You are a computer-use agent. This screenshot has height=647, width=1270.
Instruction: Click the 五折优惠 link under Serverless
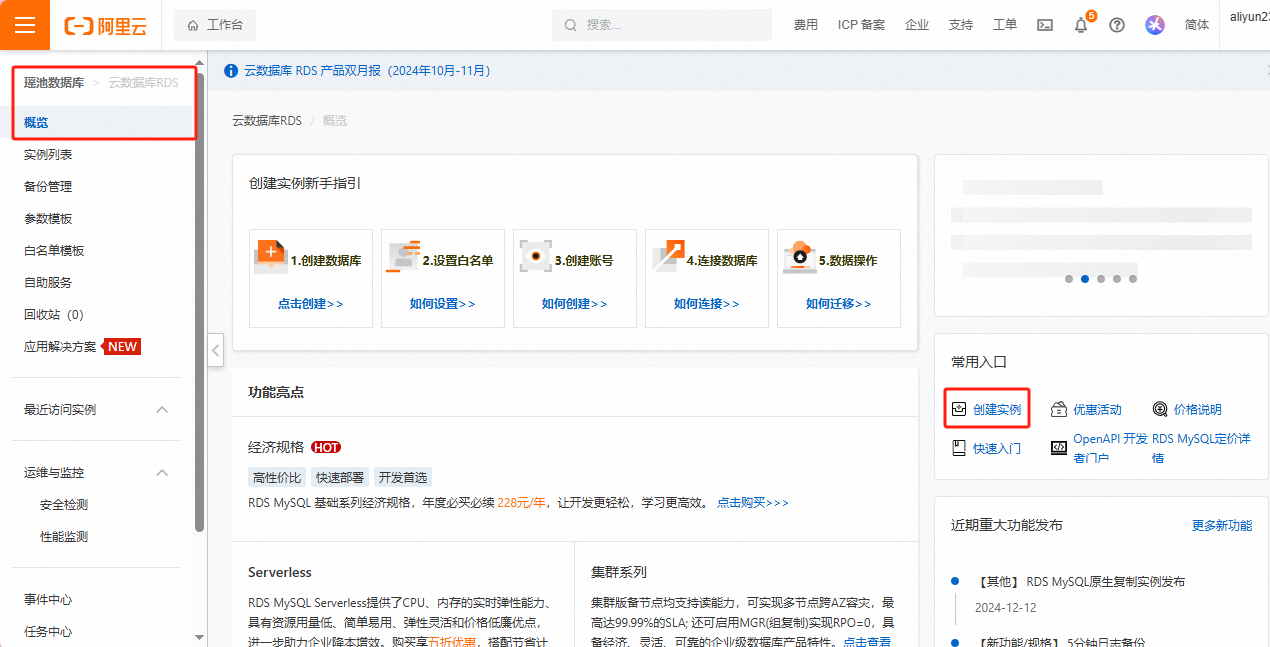[x=454, y=642]
